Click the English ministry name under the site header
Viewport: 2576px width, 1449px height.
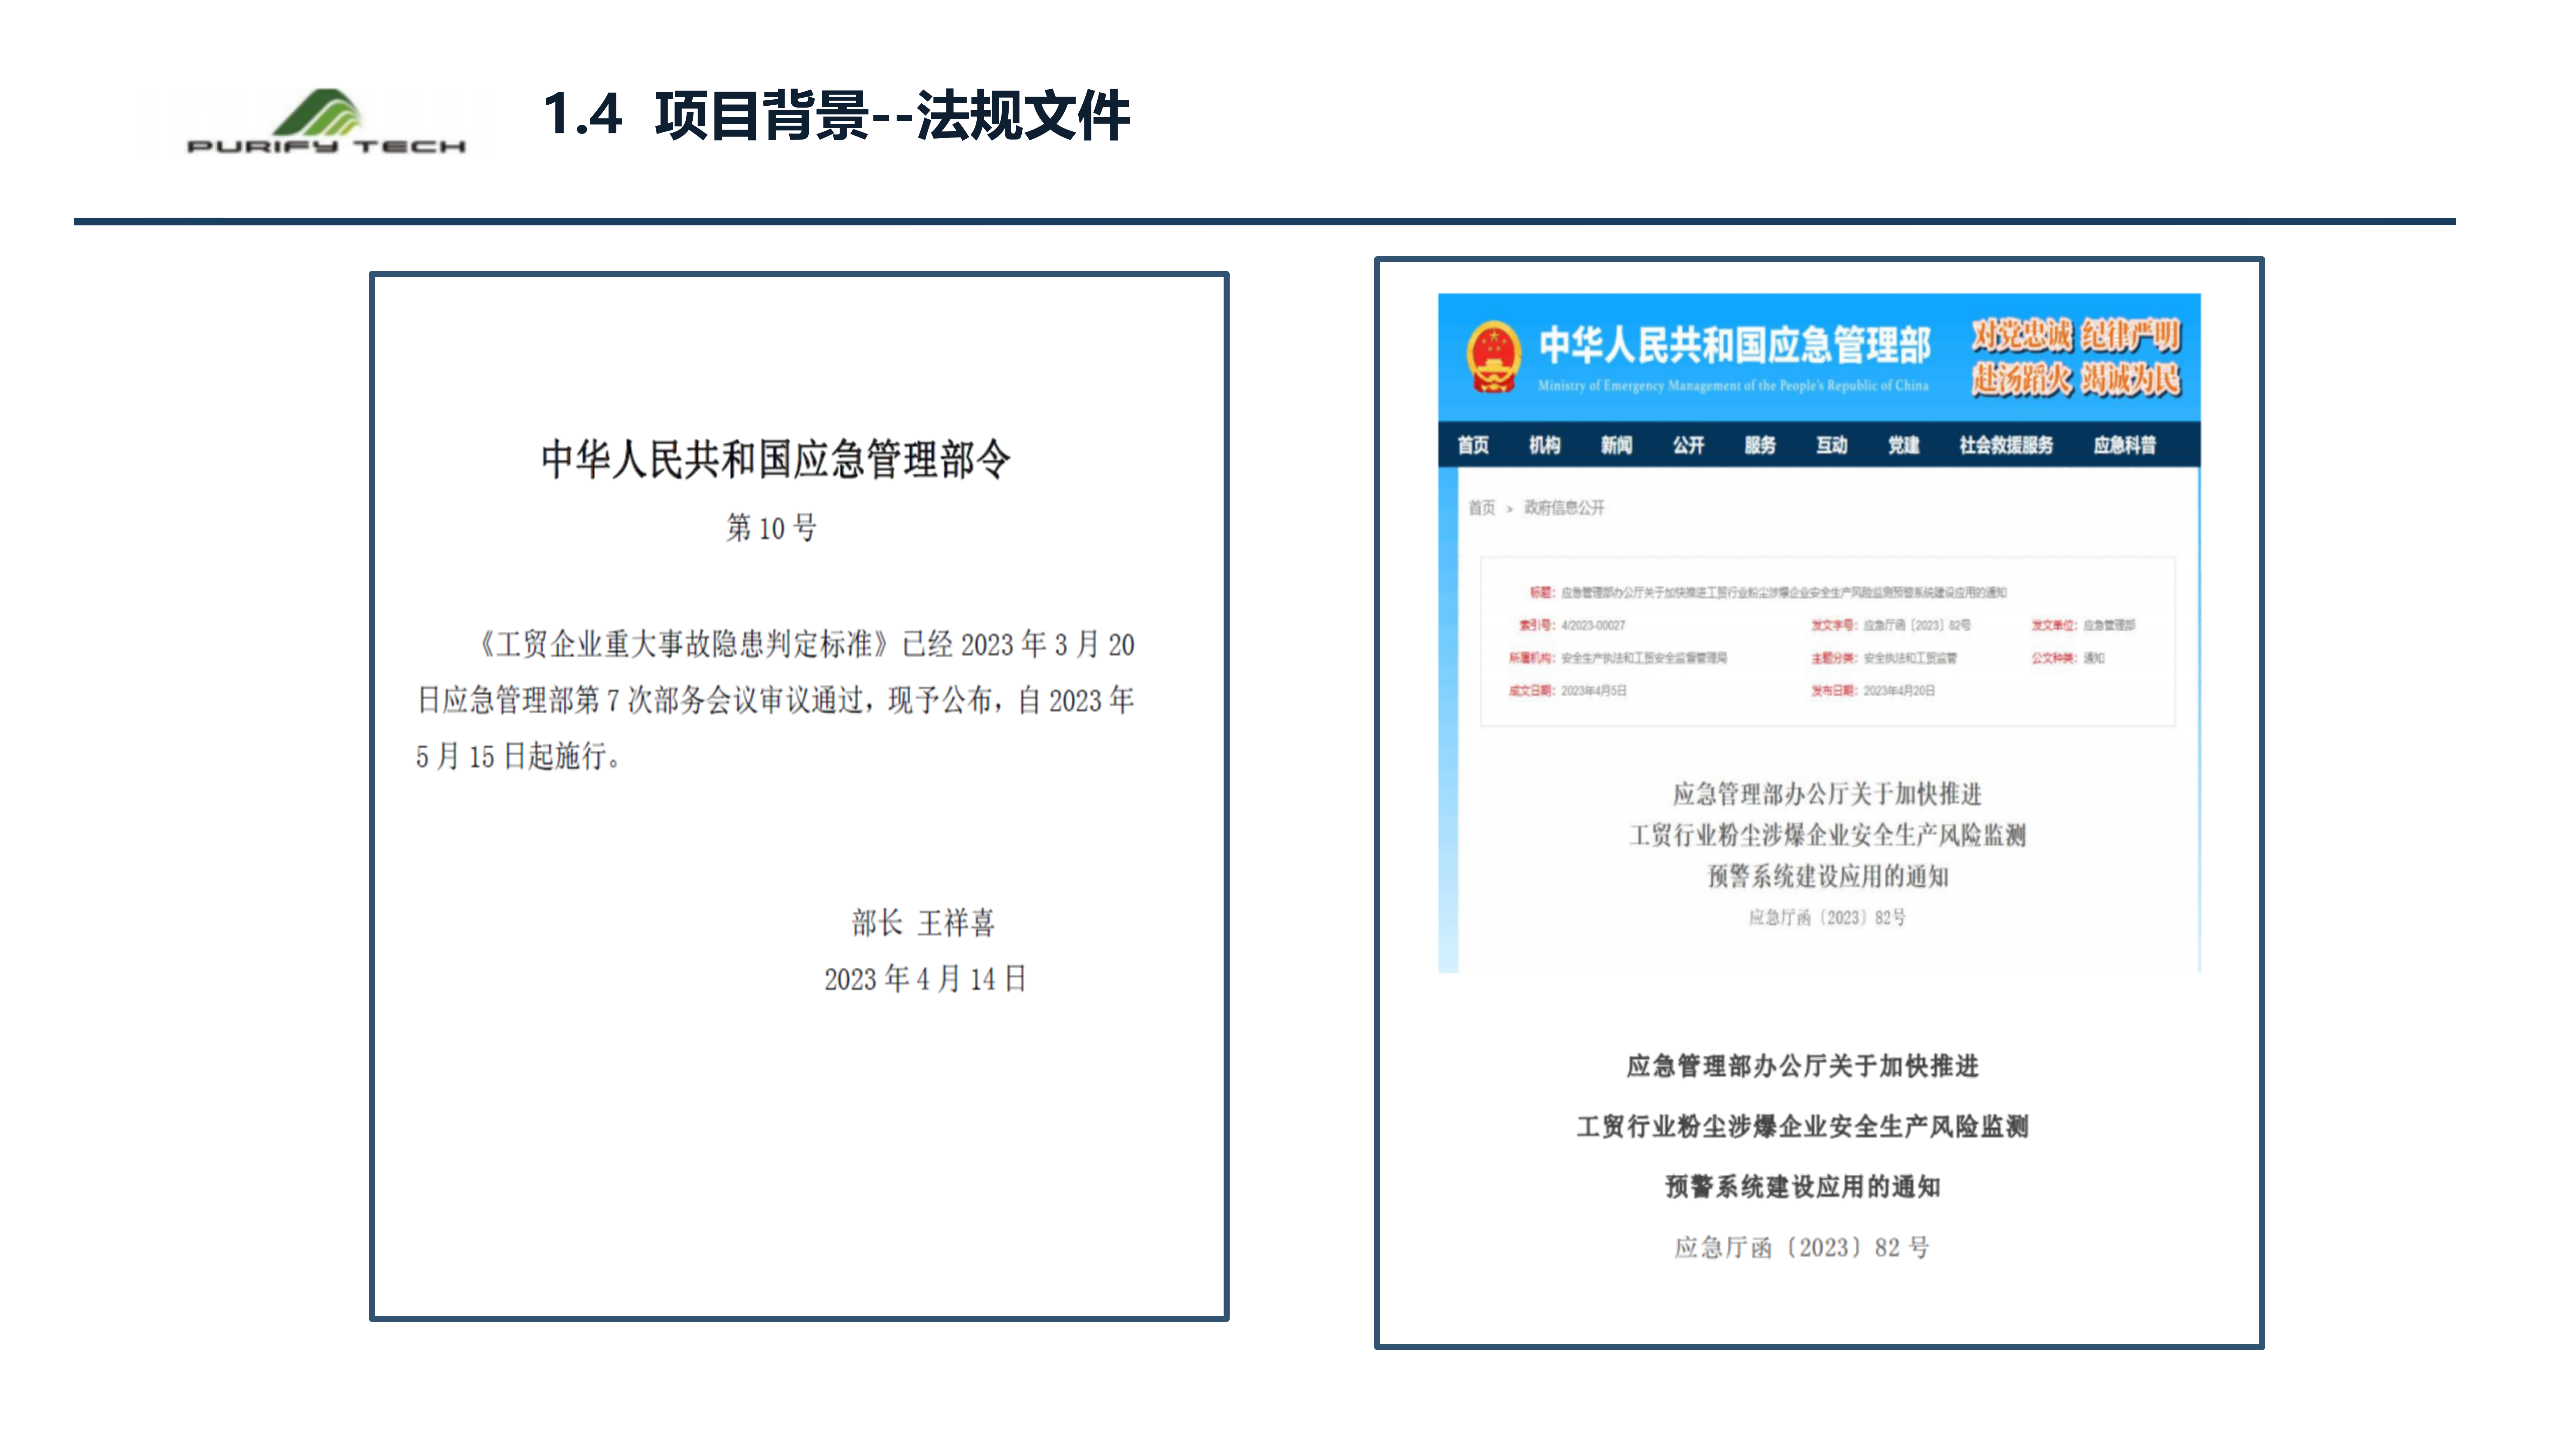(1733, 386)
